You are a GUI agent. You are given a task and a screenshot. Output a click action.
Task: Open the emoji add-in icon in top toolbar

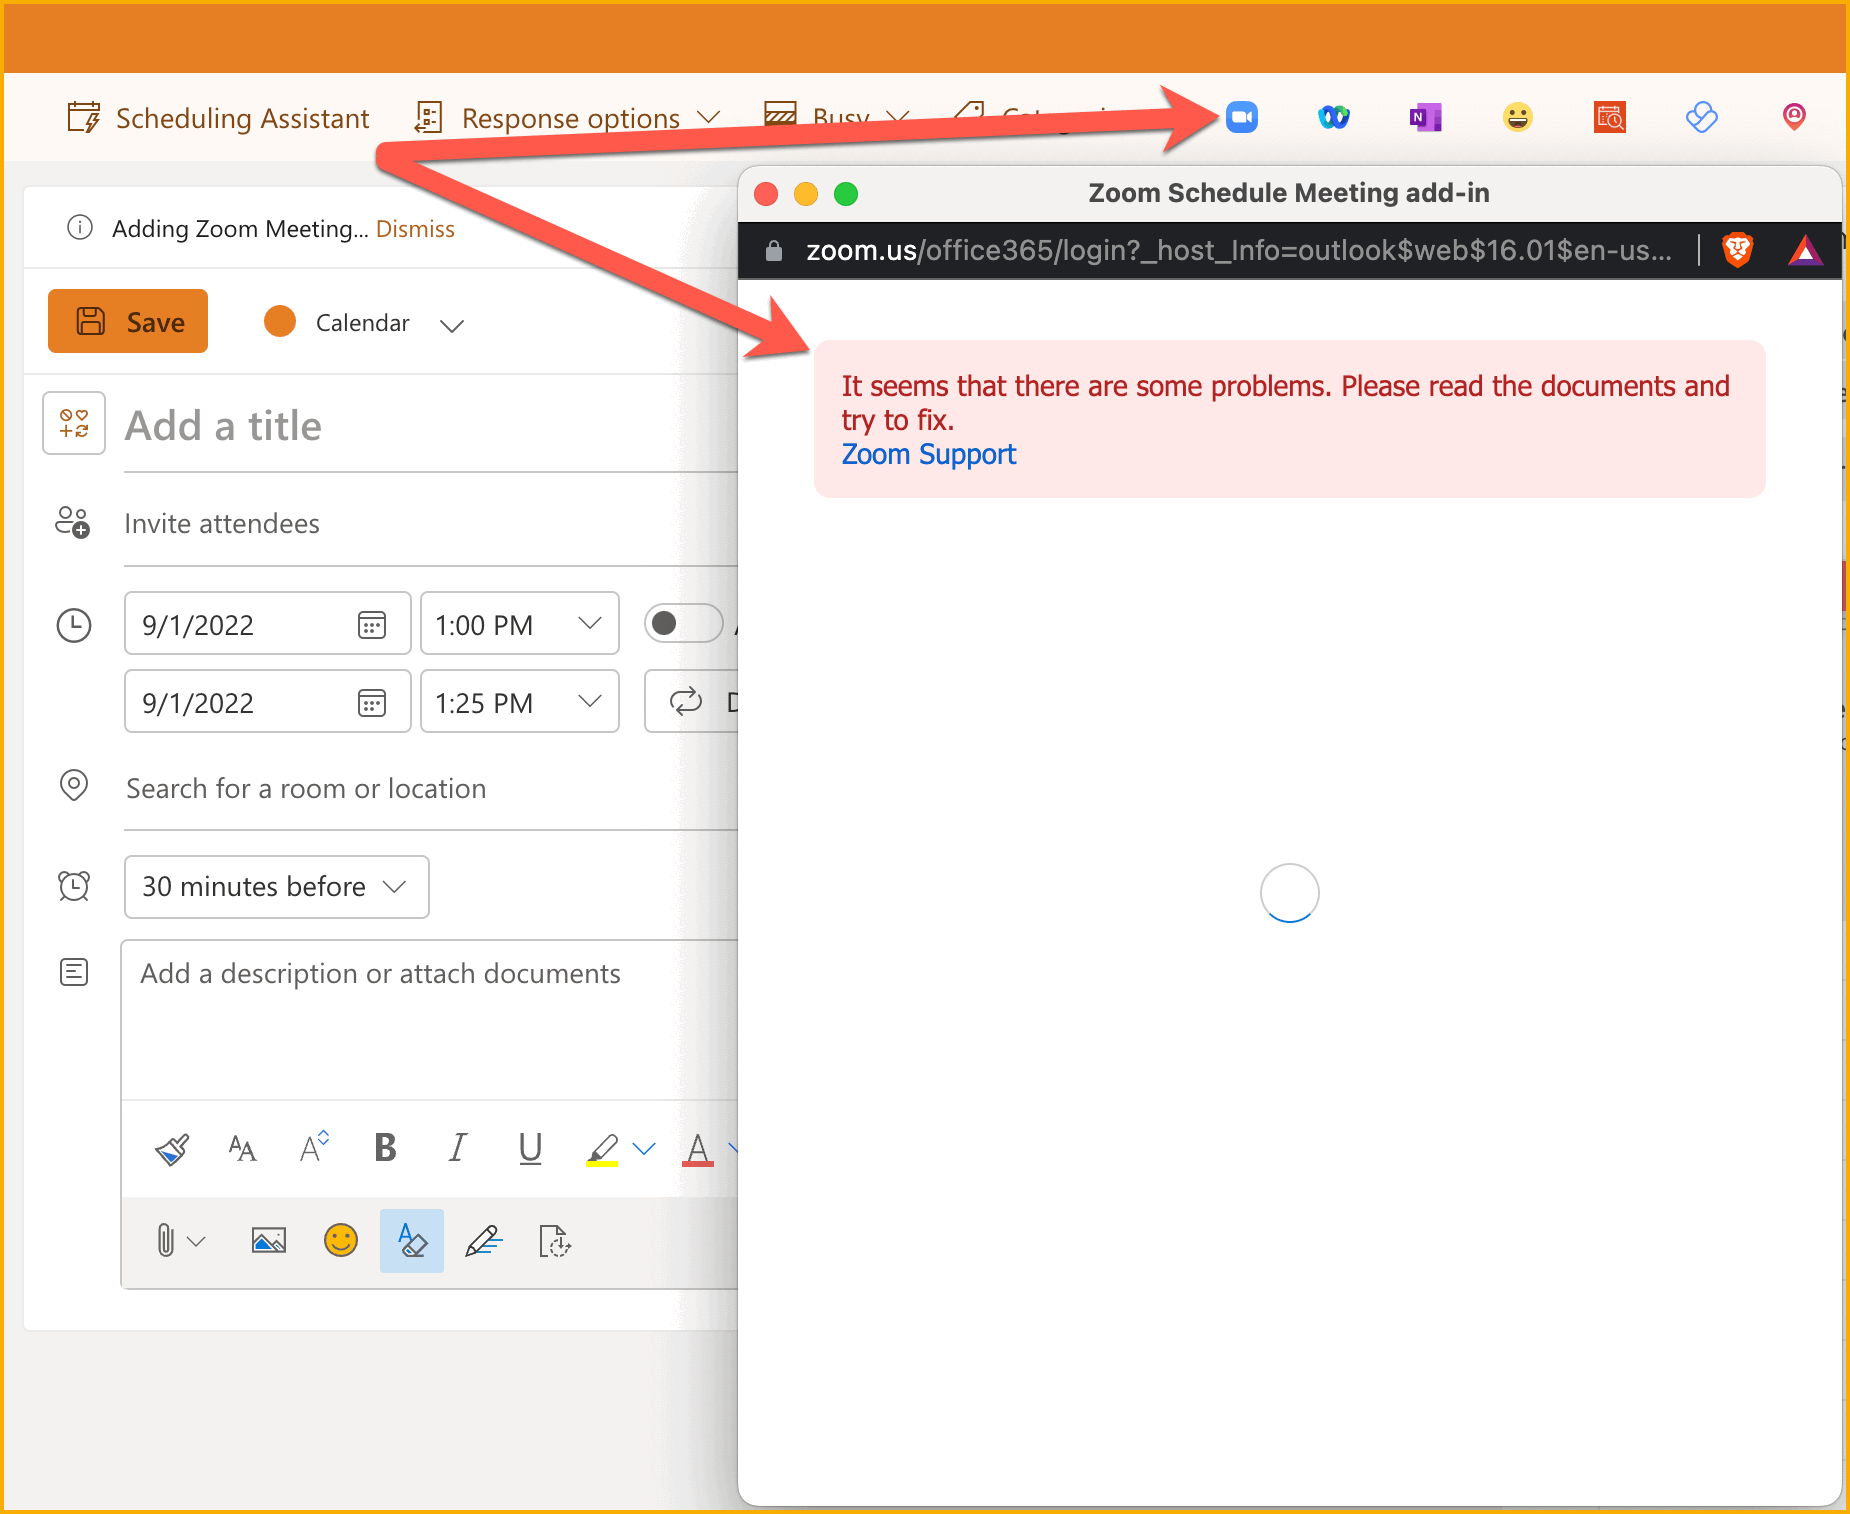click(1517, 118)
